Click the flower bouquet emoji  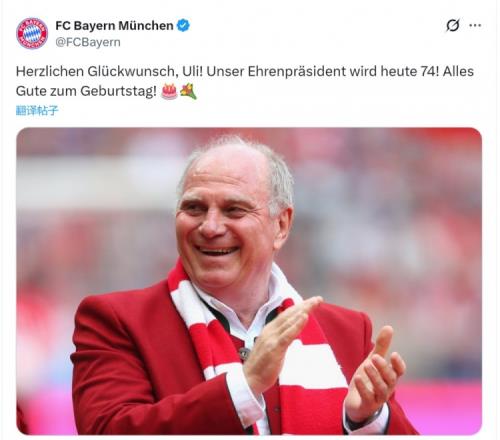click(x=188, y=92)
